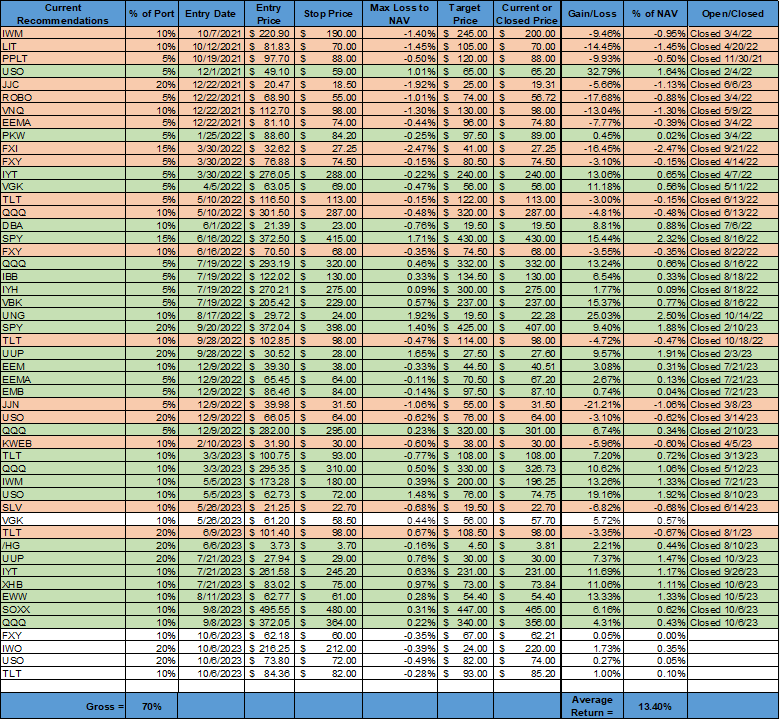This screenshot has width=780, height=720.
Task: Click the 'Closed 10/14/22' status cell
Action: (733, 315)
